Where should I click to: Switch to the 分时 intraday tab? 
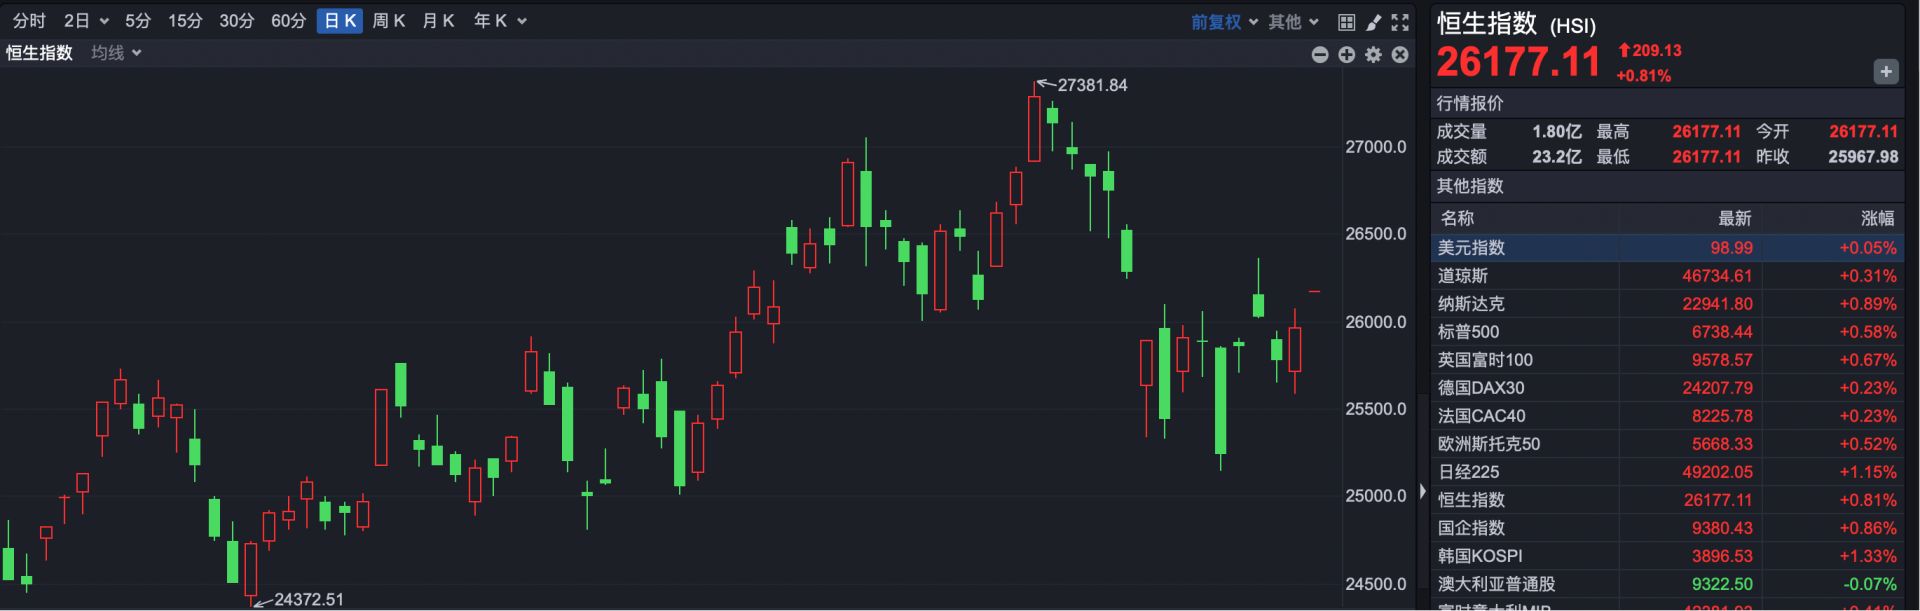(x=29, y=21)
